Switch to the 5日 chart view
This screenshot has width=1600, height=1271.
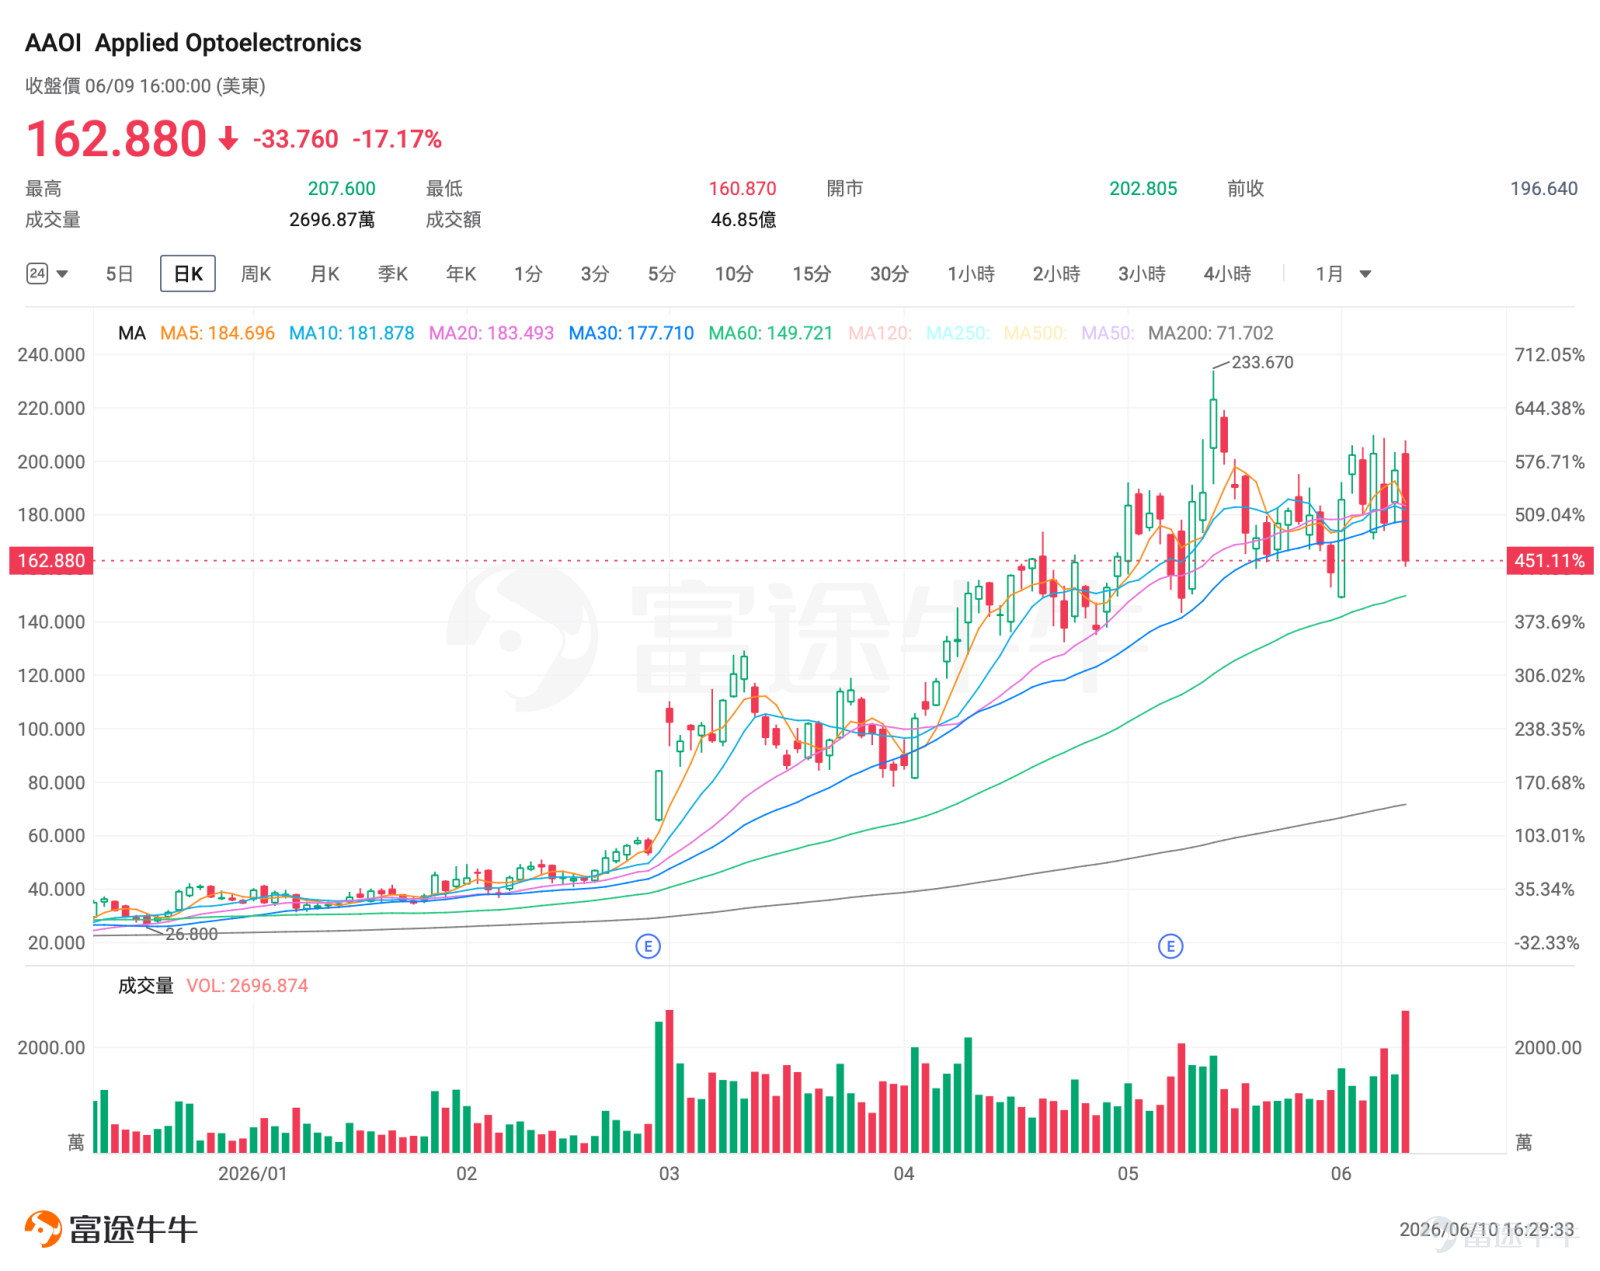[x=119, y=274]
